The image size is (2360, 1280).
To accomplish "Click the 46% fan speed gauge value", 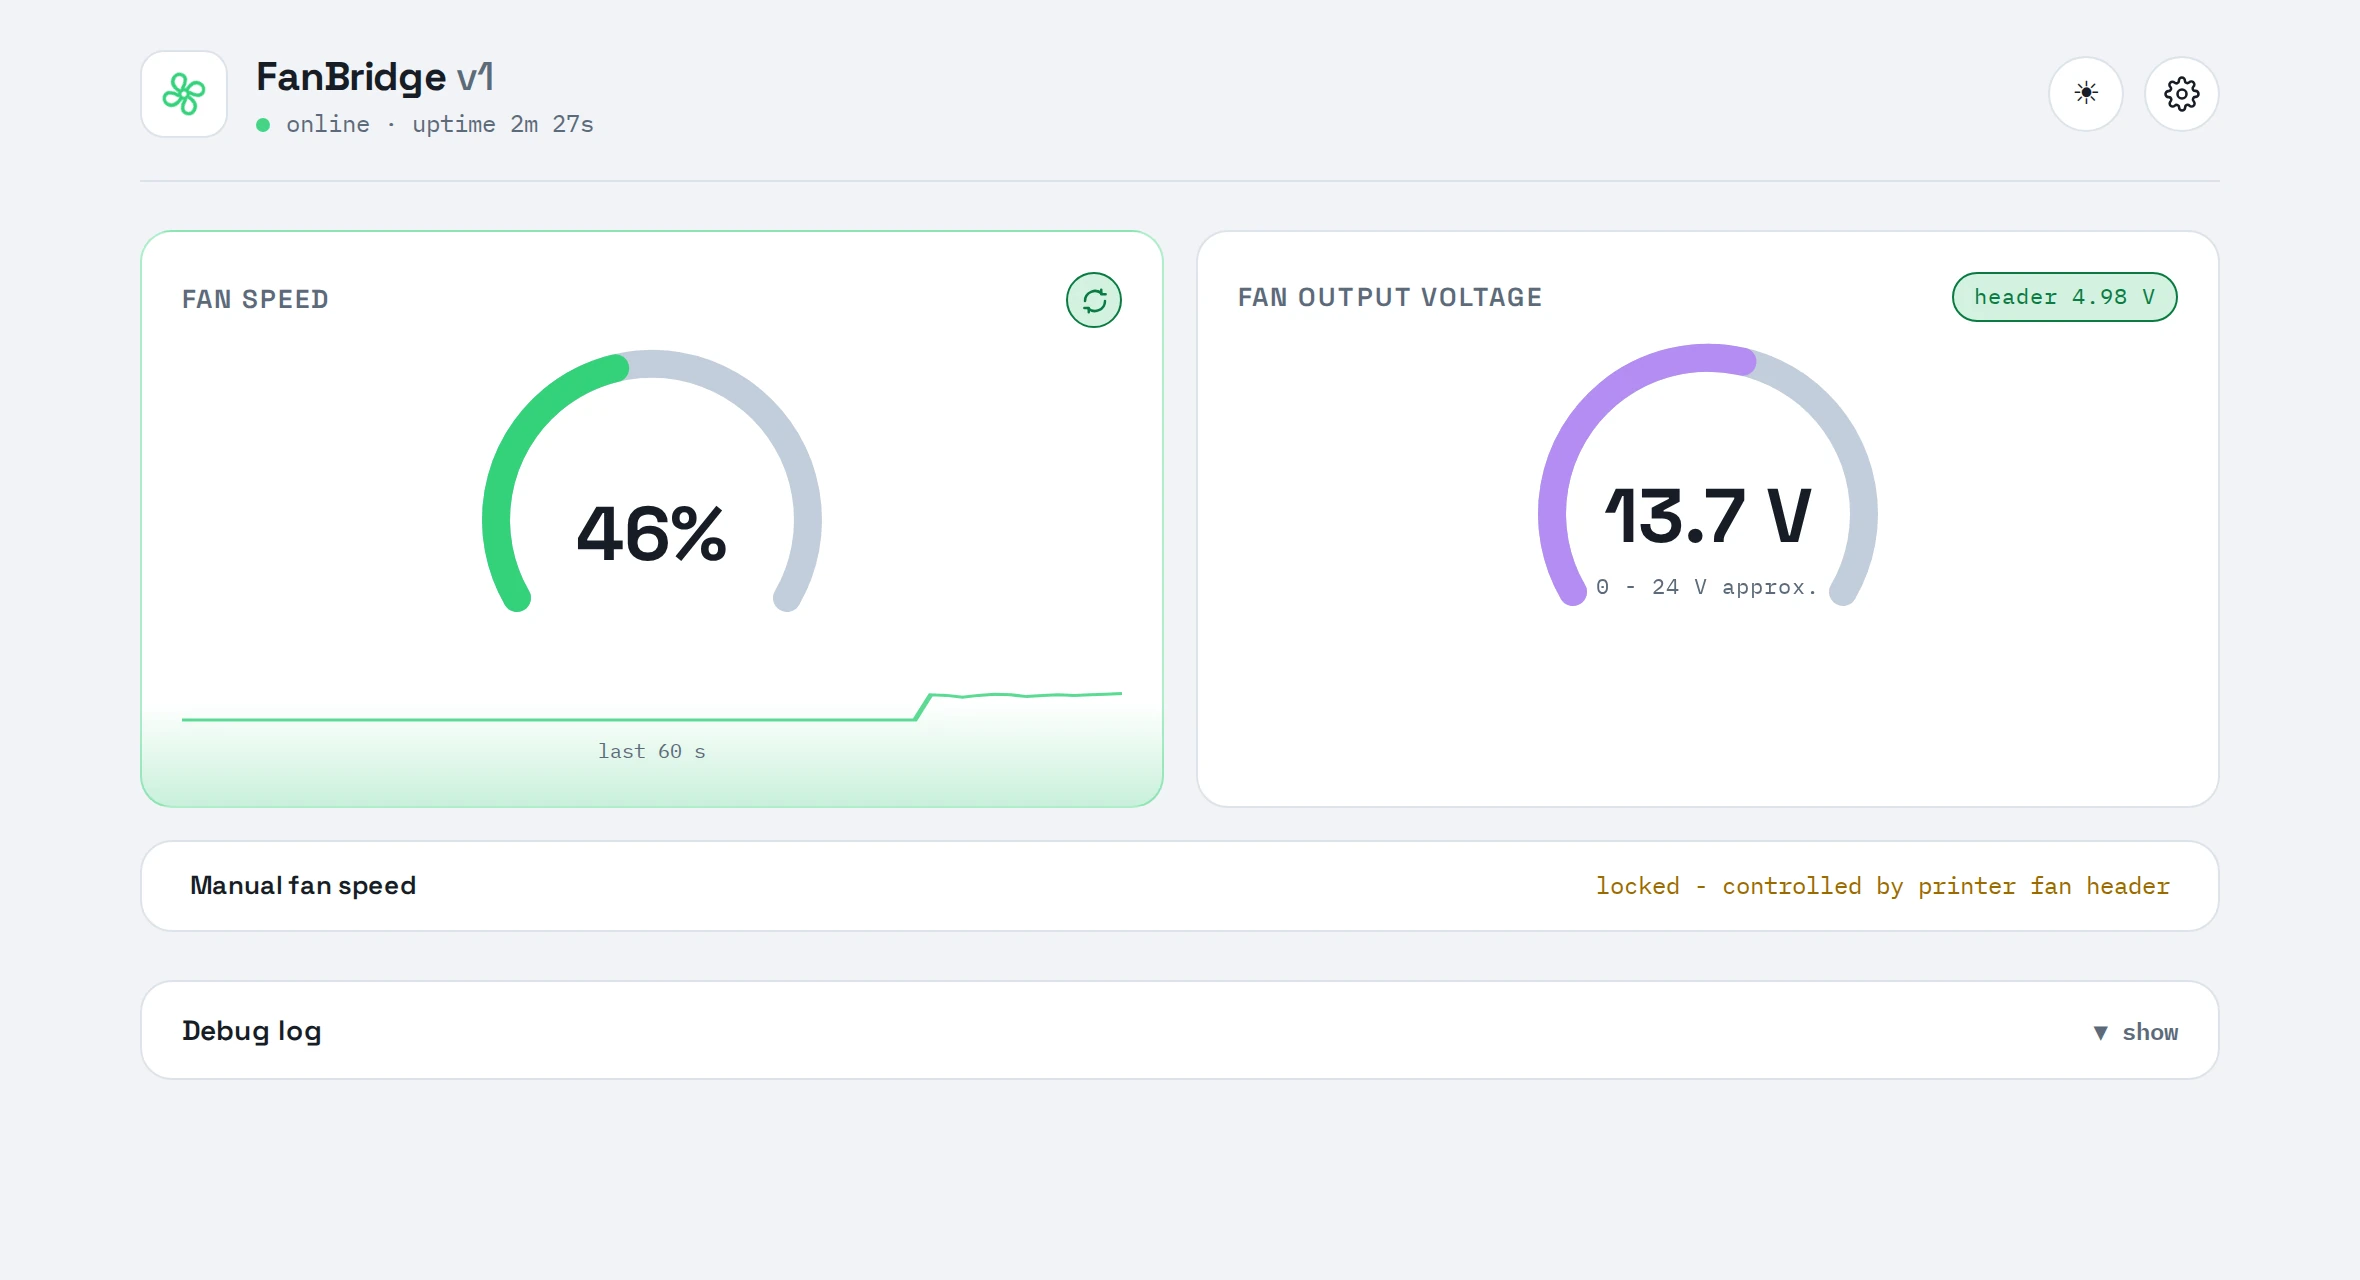I will (x=652, y=533).
